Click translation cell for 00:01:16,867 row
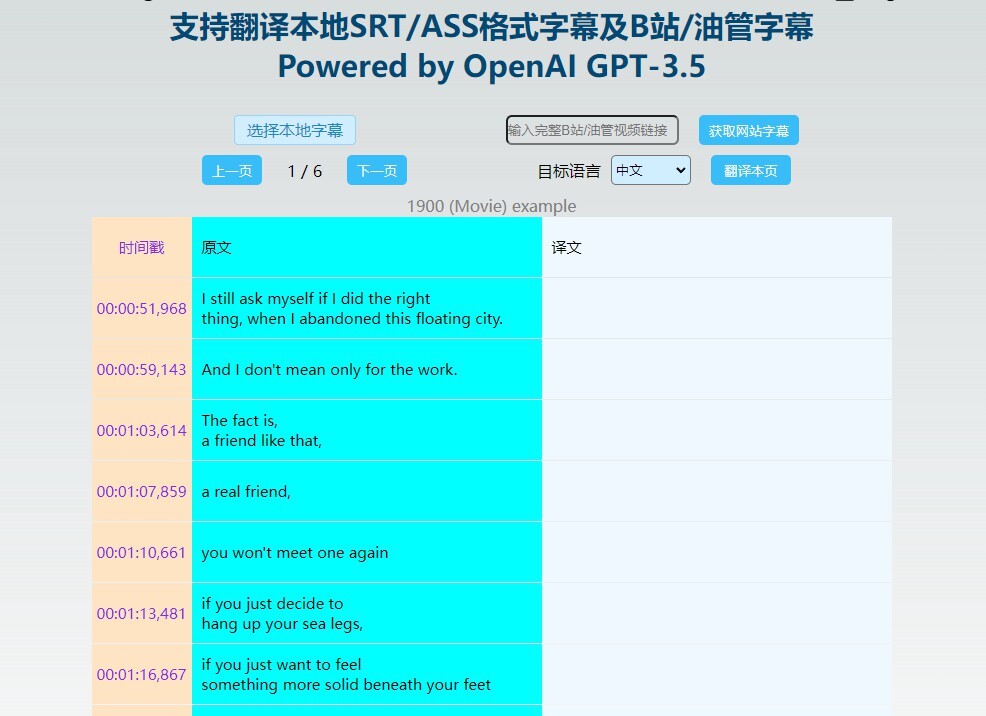Screen dimensions: 986x716 [x=716, y=674]
